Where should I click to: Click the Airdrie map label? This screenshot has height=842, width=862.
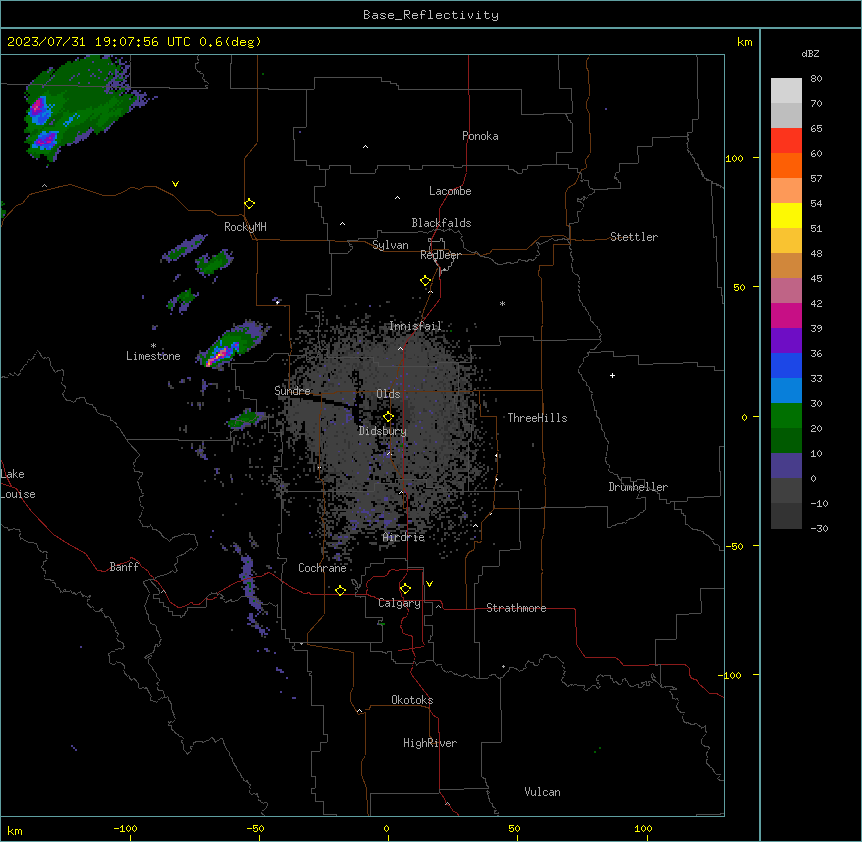tap(404, 537)
